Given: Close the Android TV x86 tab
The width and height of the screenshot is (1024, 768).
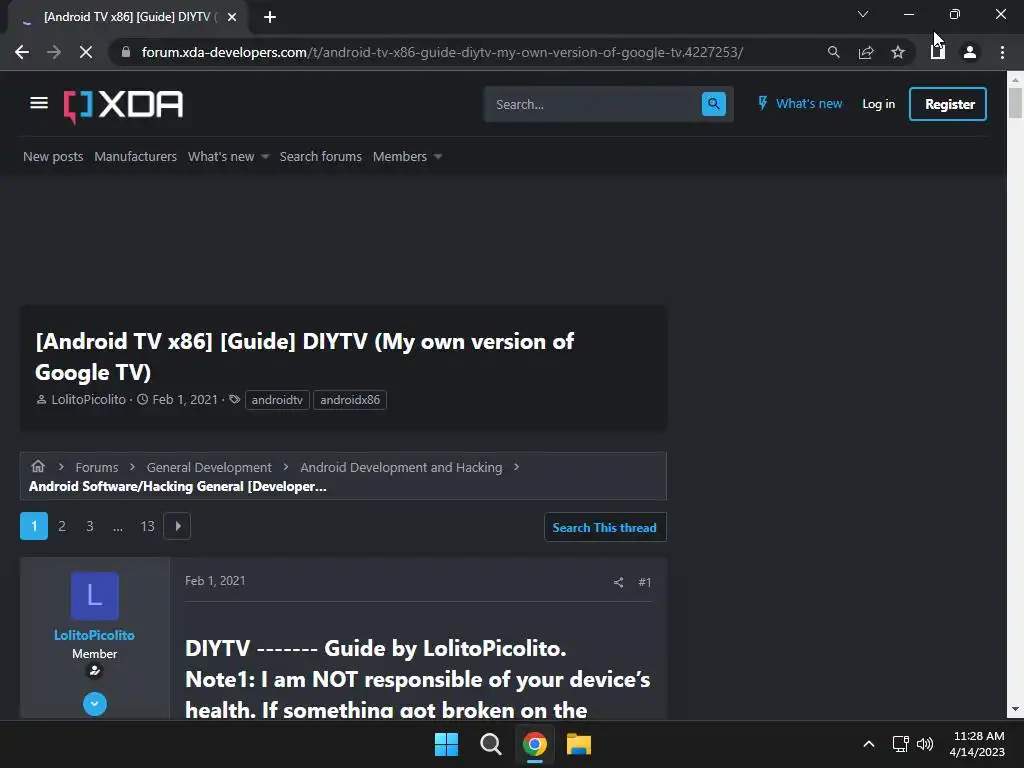Looking at the screenshot, I should tap(232, 17).
